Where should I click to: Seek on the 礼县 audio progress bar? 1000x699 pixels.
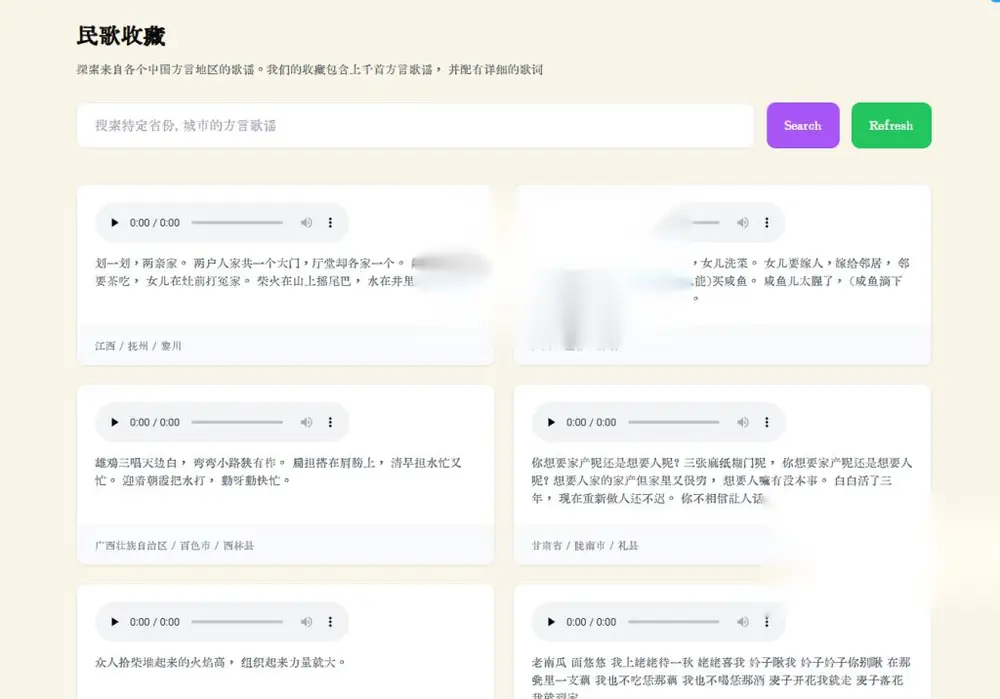[673, 422]
